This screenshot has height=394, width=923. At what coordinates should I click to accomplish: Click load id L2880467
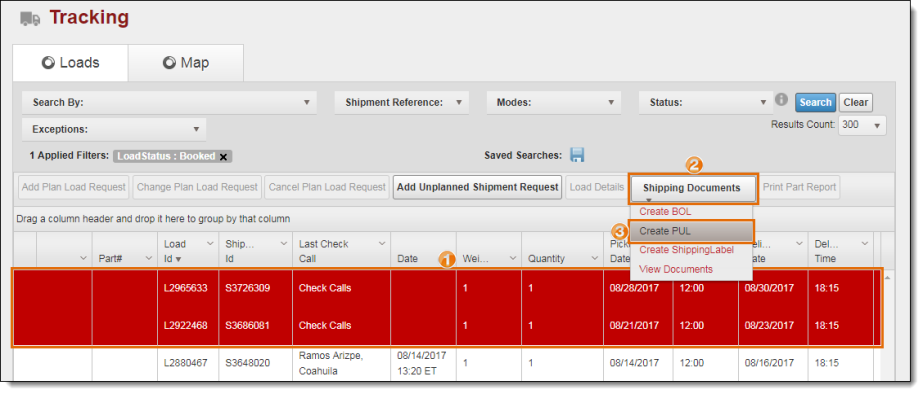185,363
